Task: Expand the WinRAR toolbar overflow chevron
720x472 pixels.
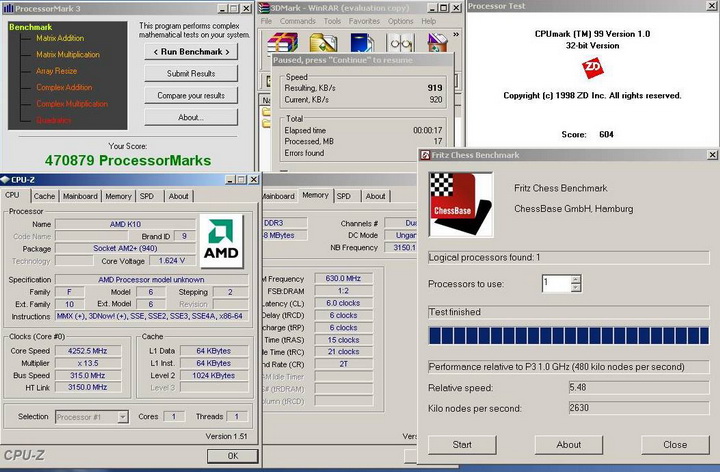Action: pyautogui.click(x=456, y=34)
